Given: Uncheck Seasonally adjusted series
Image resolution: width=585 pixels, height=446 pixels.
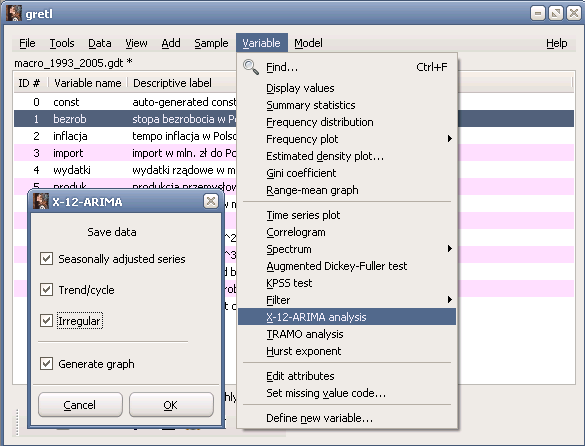Looking at the screenshot, I should pyautogui.click(x=46, y=259).
